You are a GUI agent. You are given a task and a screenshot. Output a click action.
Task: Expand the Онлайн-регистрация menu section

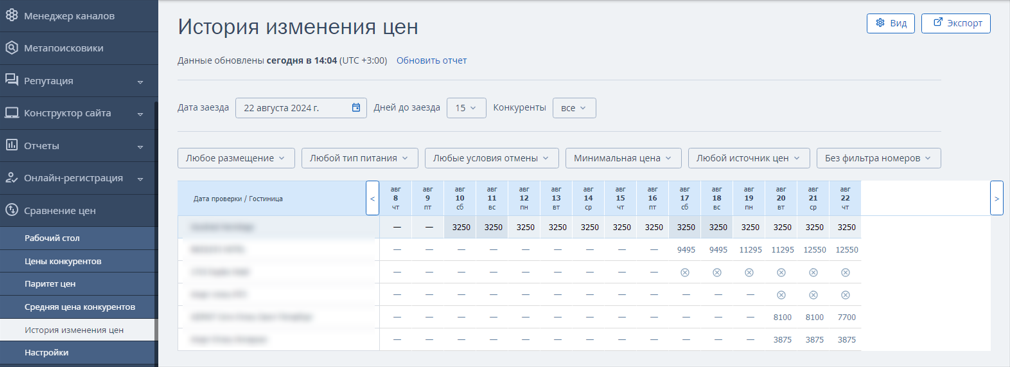point(140,179)
